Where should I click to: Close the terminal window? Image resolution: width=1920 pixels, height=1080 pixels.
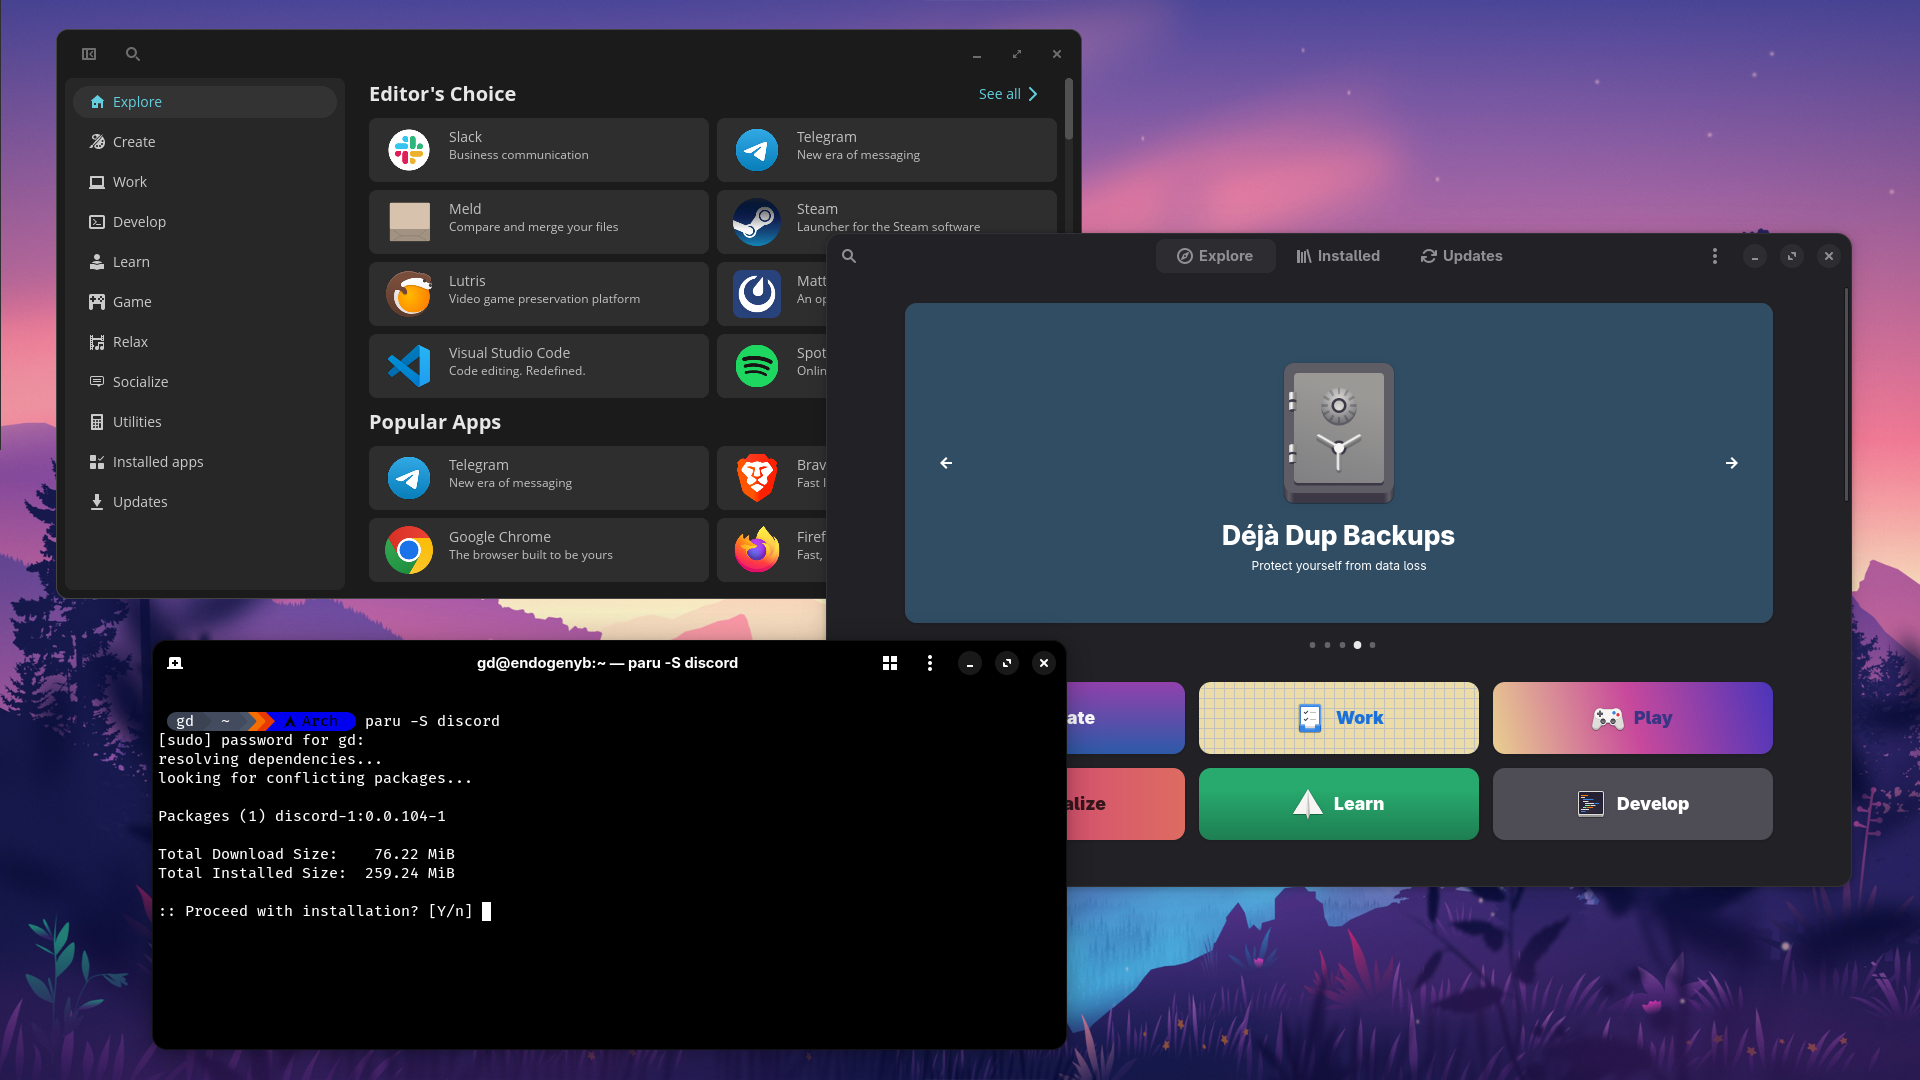pos(1044,663)
